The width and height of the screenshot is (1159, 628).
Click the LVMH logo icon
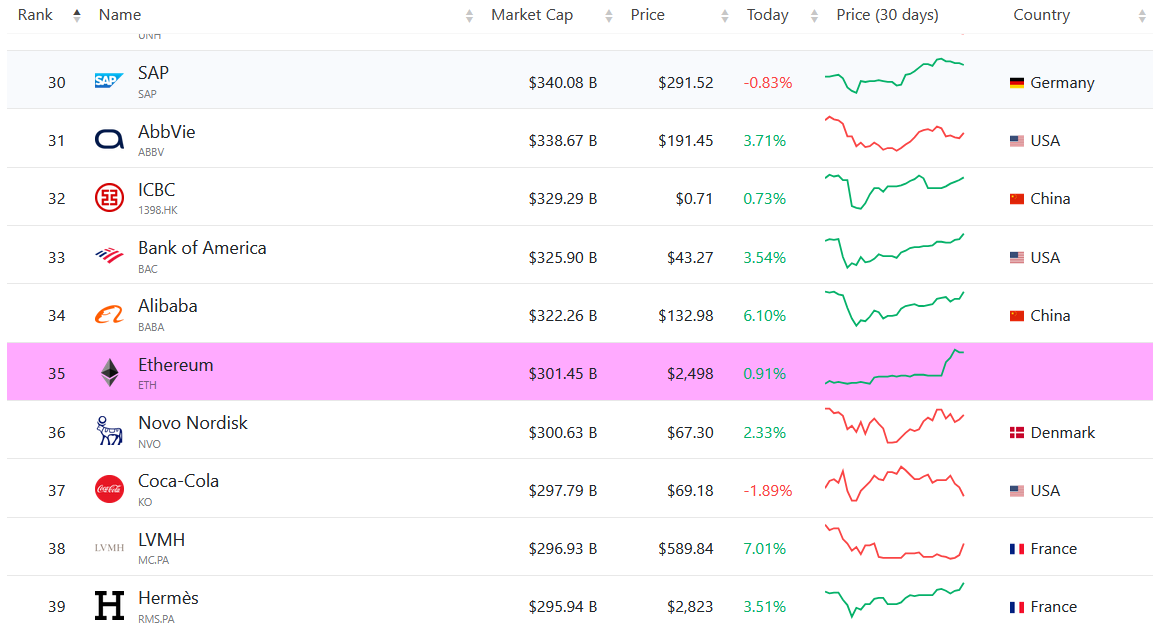109,547
